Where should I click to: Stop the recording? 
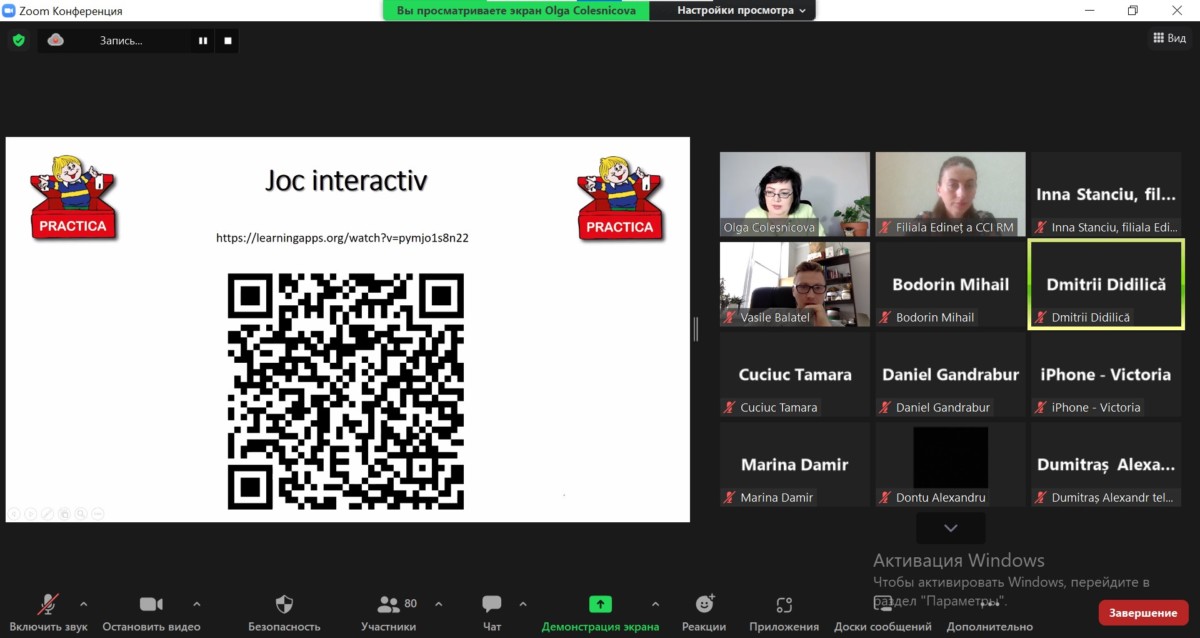coord(228,41)
